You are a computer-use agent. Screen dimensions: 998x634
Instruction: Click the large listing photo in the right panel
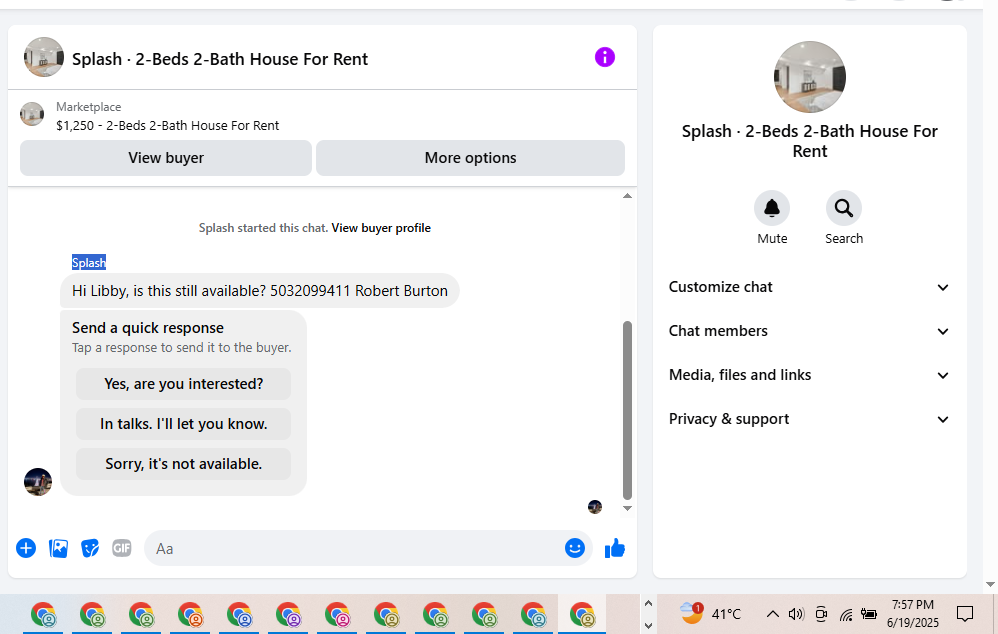point(810,77)
